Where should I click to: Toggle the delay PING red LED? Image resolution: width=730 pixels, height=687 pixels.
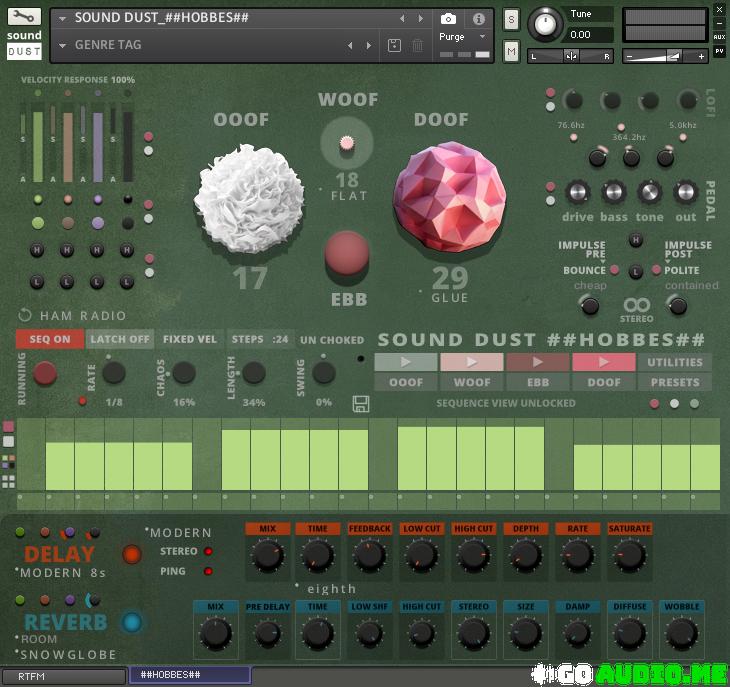tap(208, 571)
